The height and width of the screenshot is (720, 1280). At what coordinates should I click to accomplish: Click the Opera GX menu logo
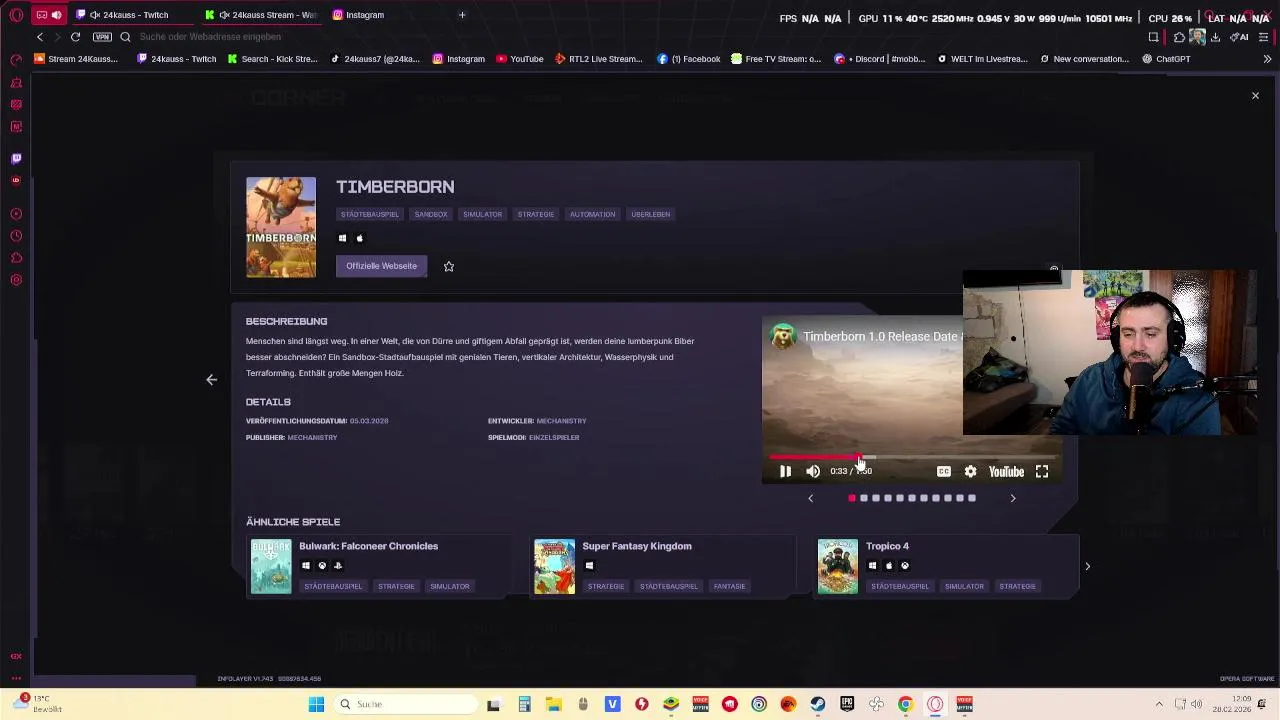point(16,15)
